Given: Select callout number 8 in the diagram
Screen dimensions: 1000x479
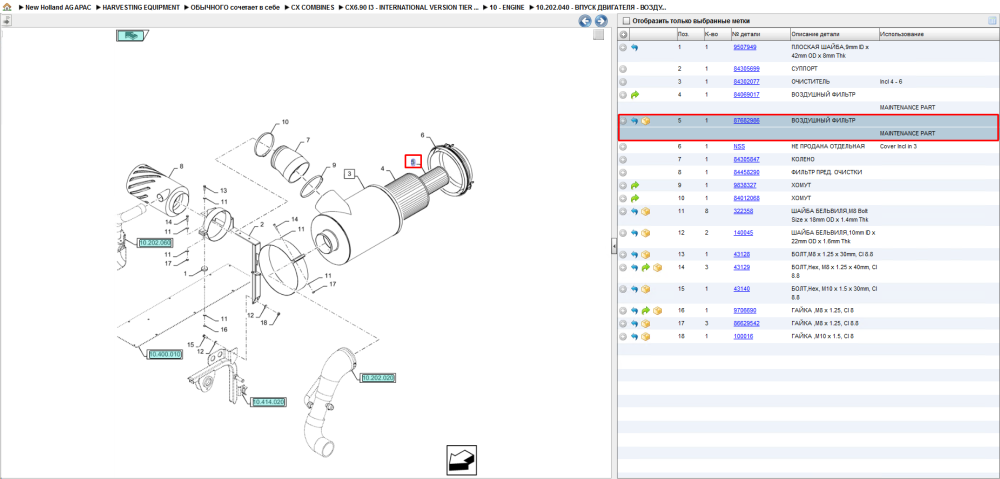Looking at the screenshot, I should coord(181,166).
